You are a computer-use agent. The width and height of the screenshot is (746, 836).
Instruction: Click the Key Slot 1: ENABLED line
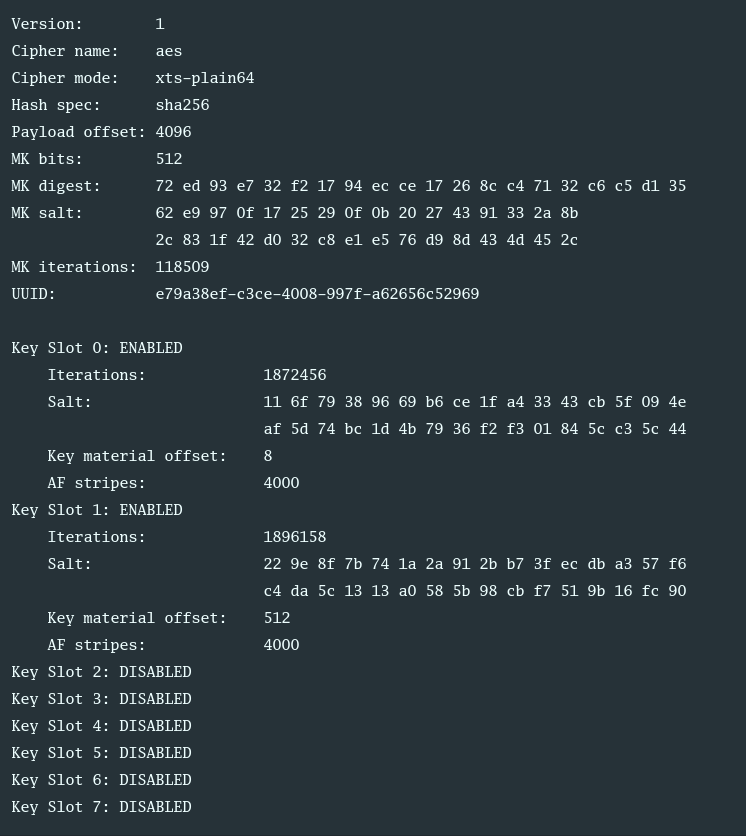coord(97,510)
